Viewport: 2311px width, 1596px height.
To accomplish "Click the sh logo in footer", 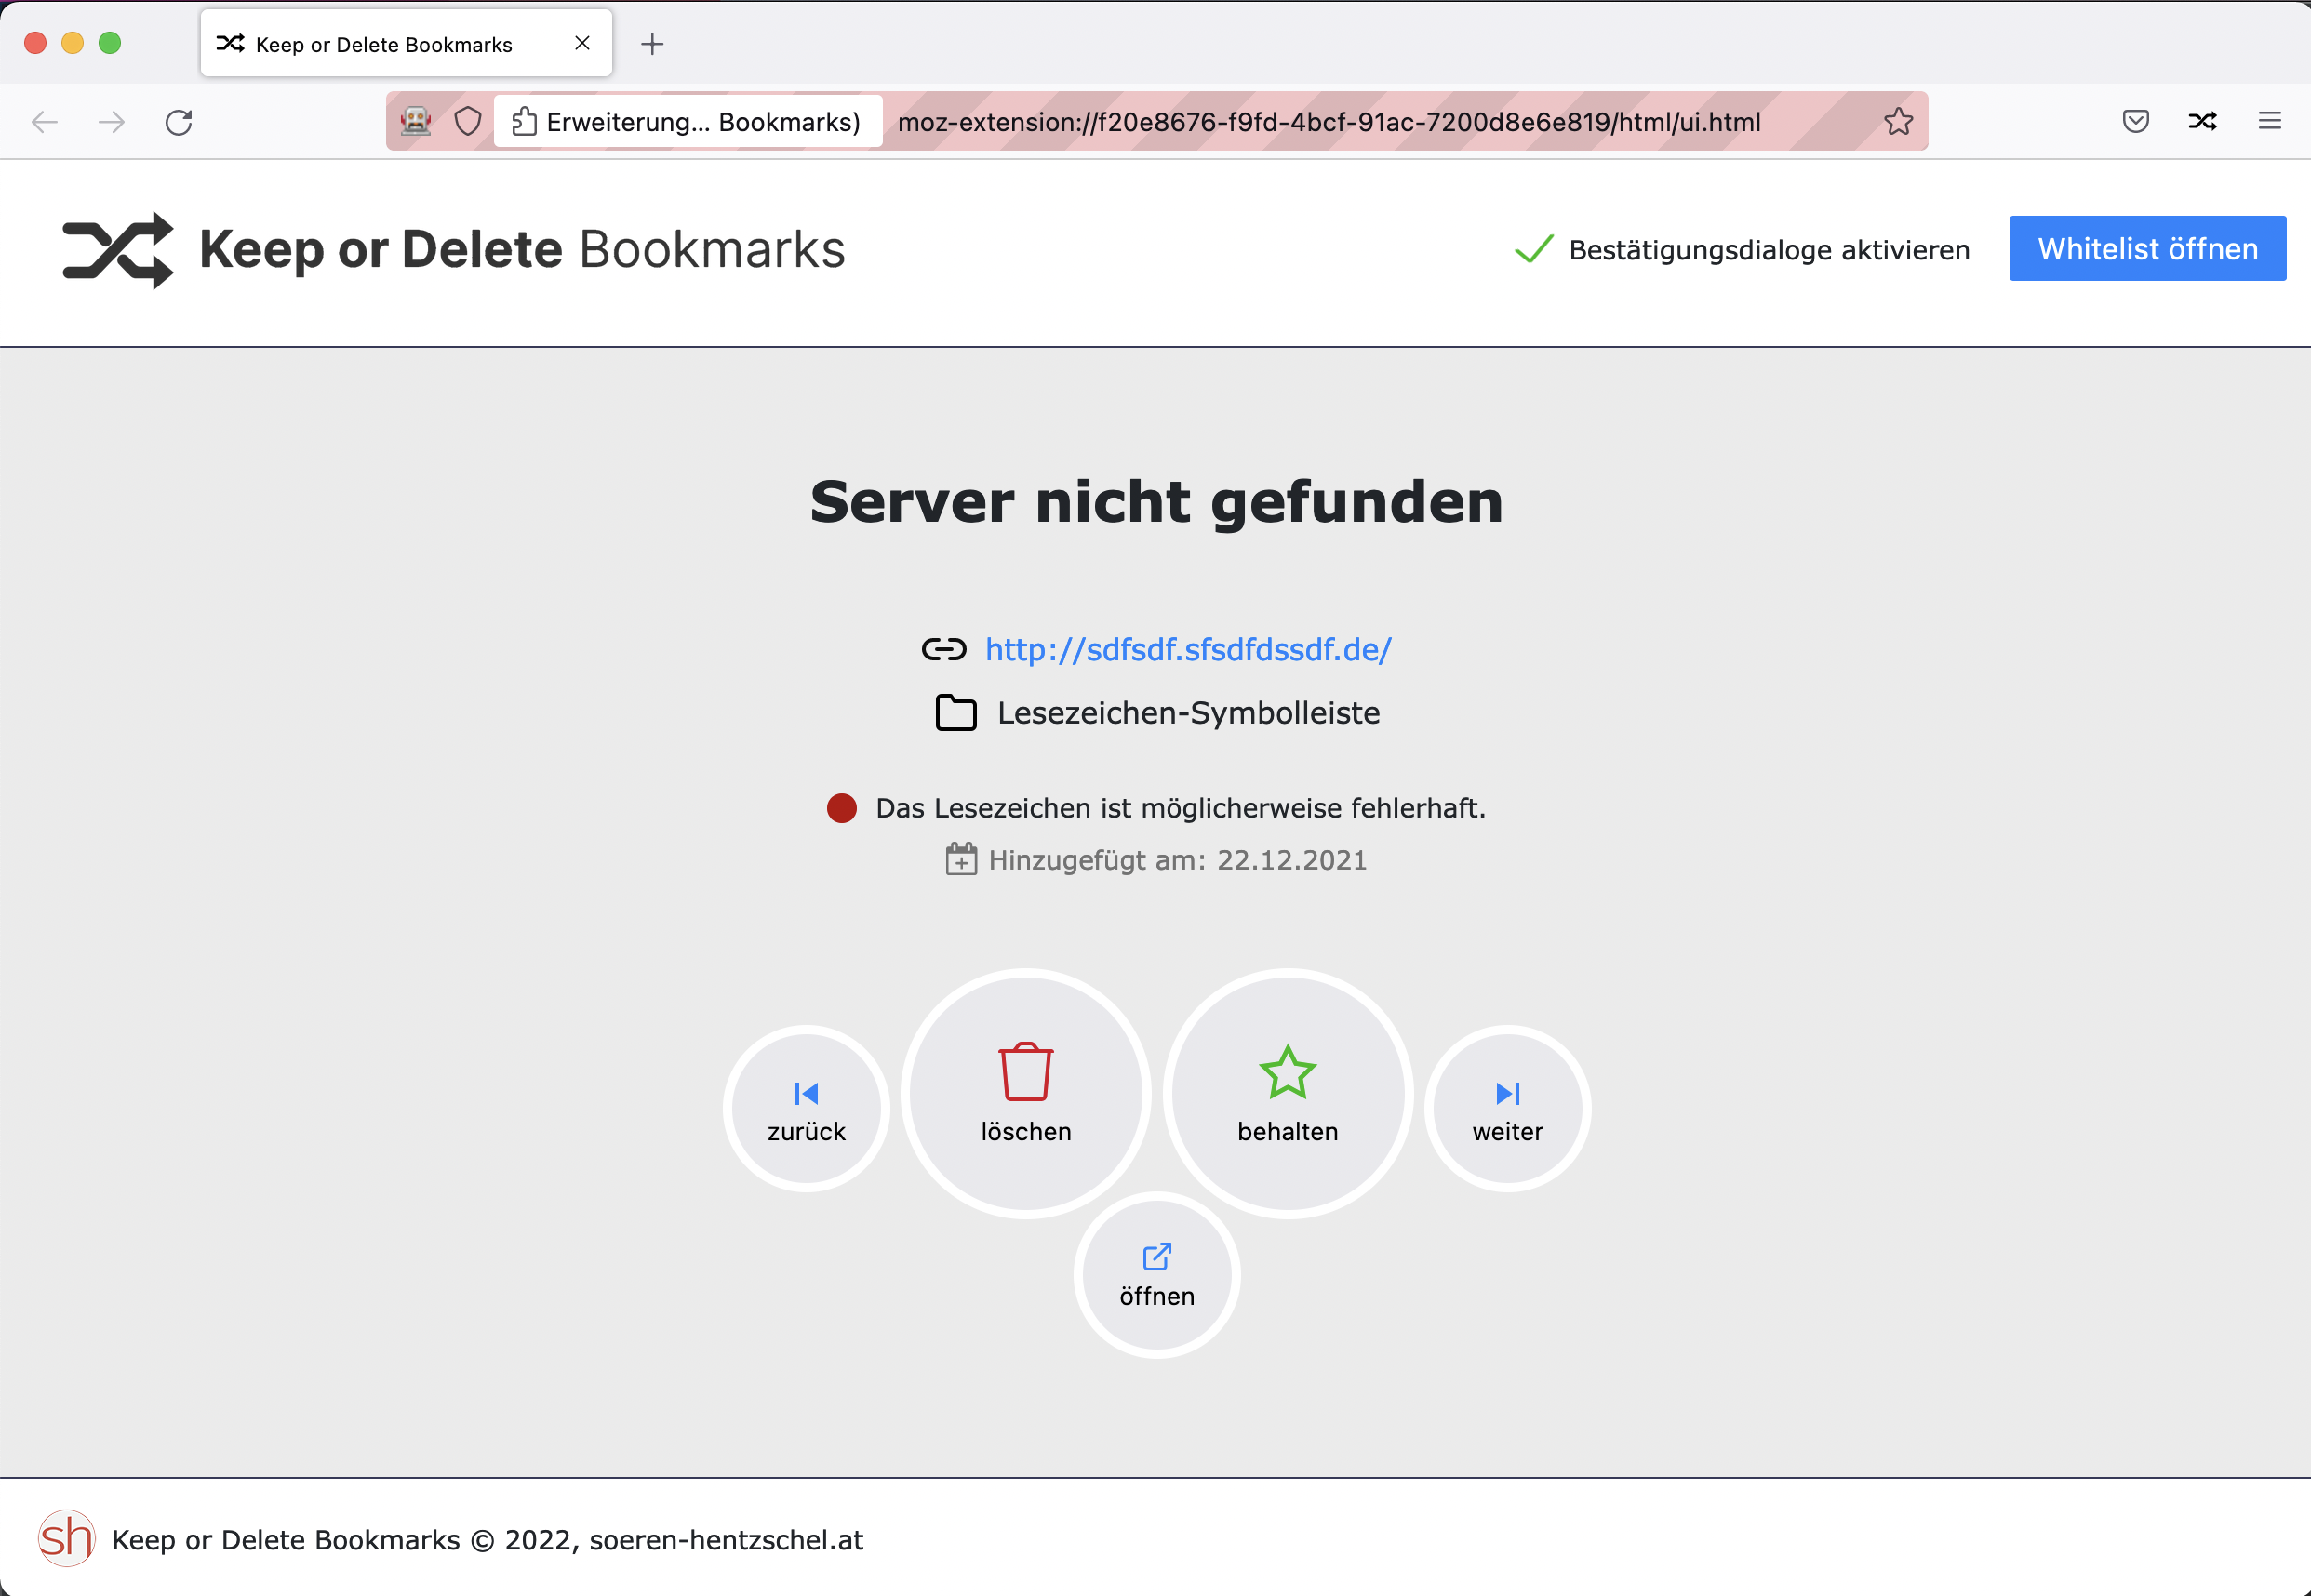I will coord(66,1538).
